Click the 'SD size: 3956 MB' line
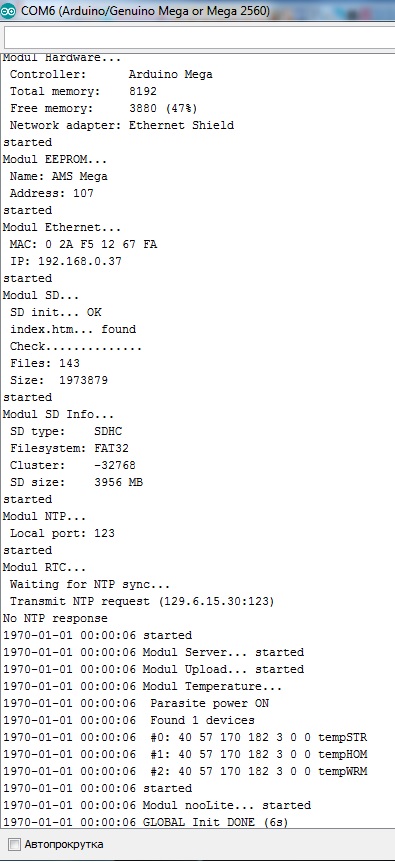The image size is (395, 863). (x=76, y=482)
